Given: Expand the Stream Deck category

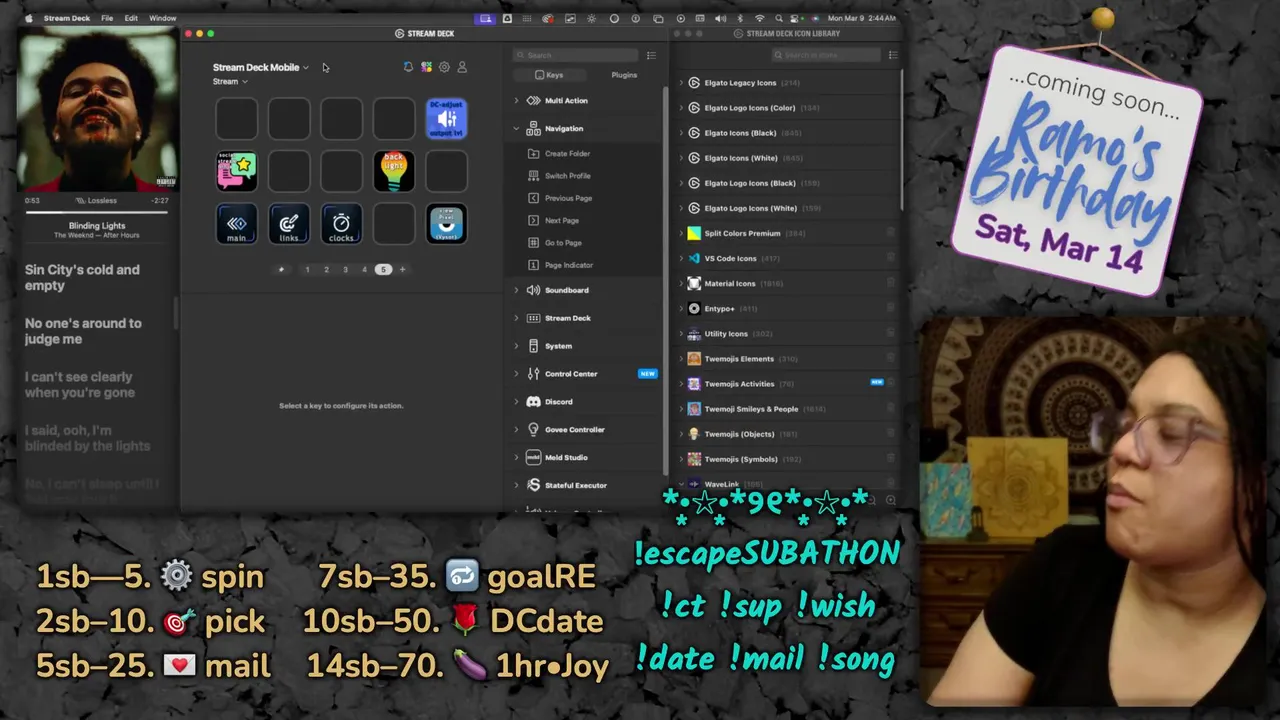Looking at the screenshot, I should 517,318.
